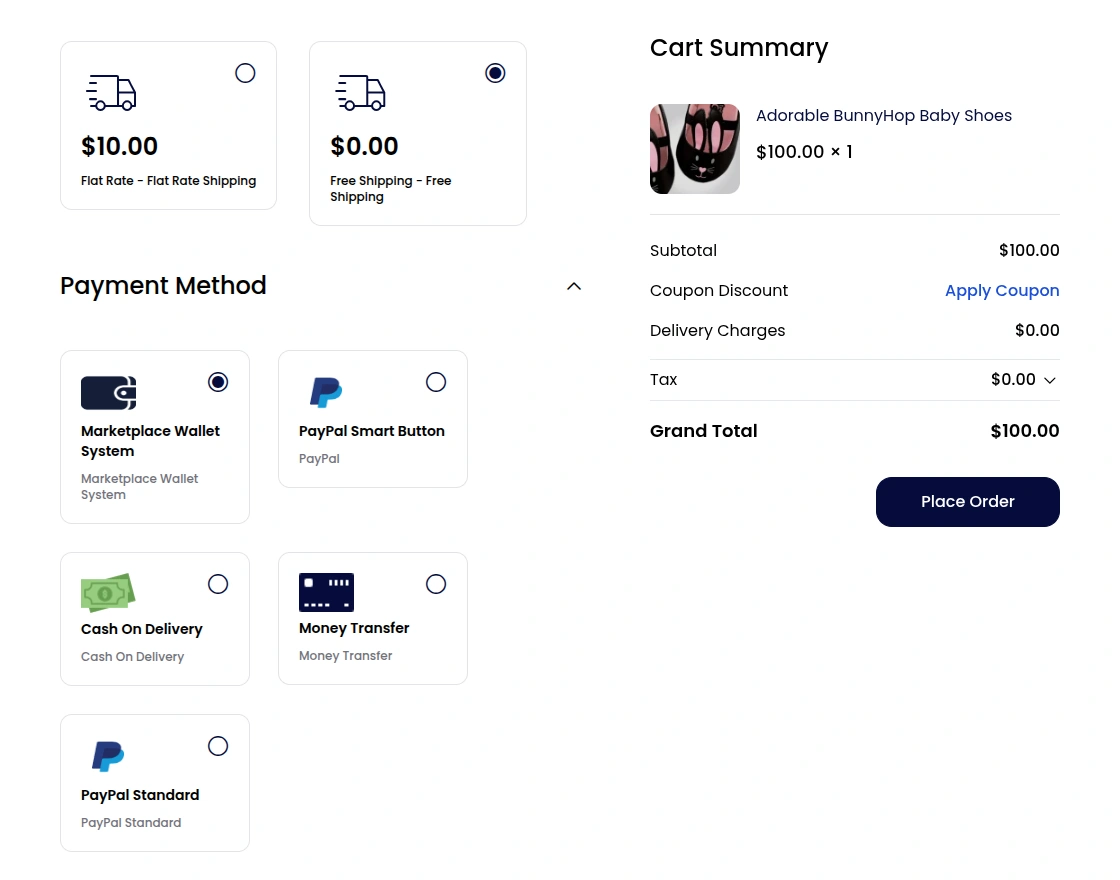1120x880 pixels.
Task: Collapse the Payment Method section
Action: pyautogui.click(x=574, y=286)
